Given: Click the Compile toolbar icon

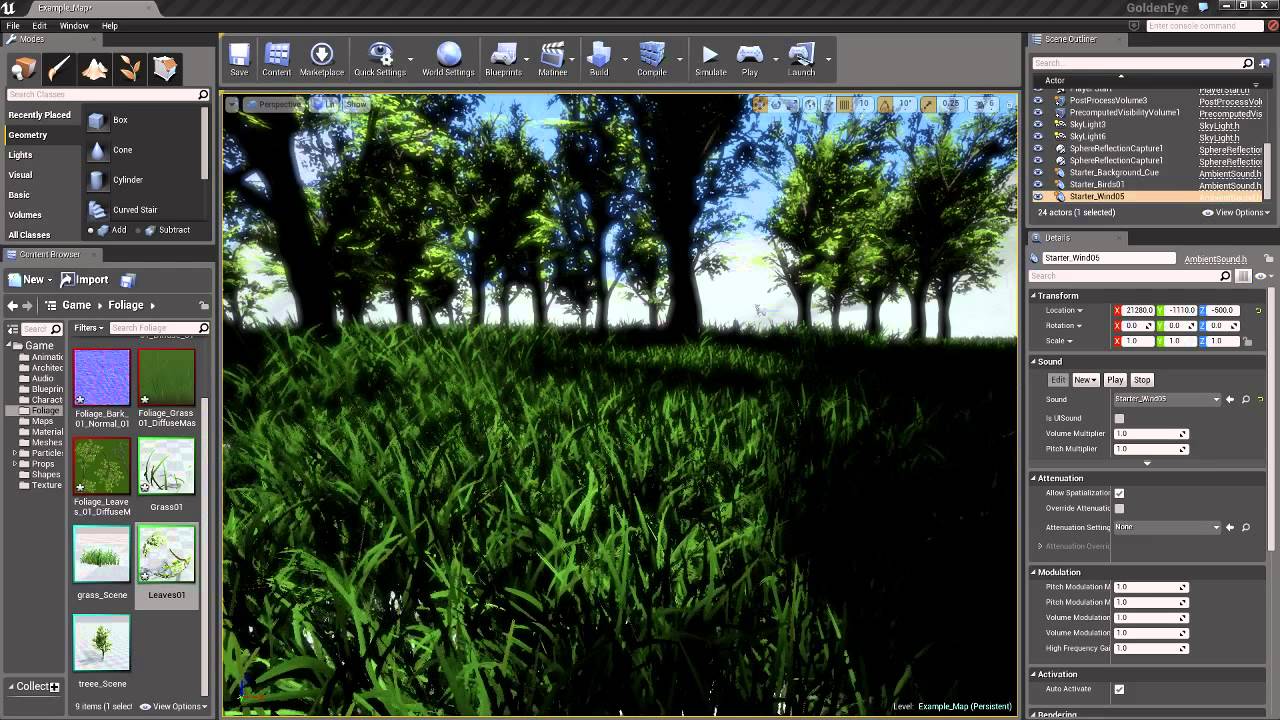Looking at the screenshot, I should (652, 60).
